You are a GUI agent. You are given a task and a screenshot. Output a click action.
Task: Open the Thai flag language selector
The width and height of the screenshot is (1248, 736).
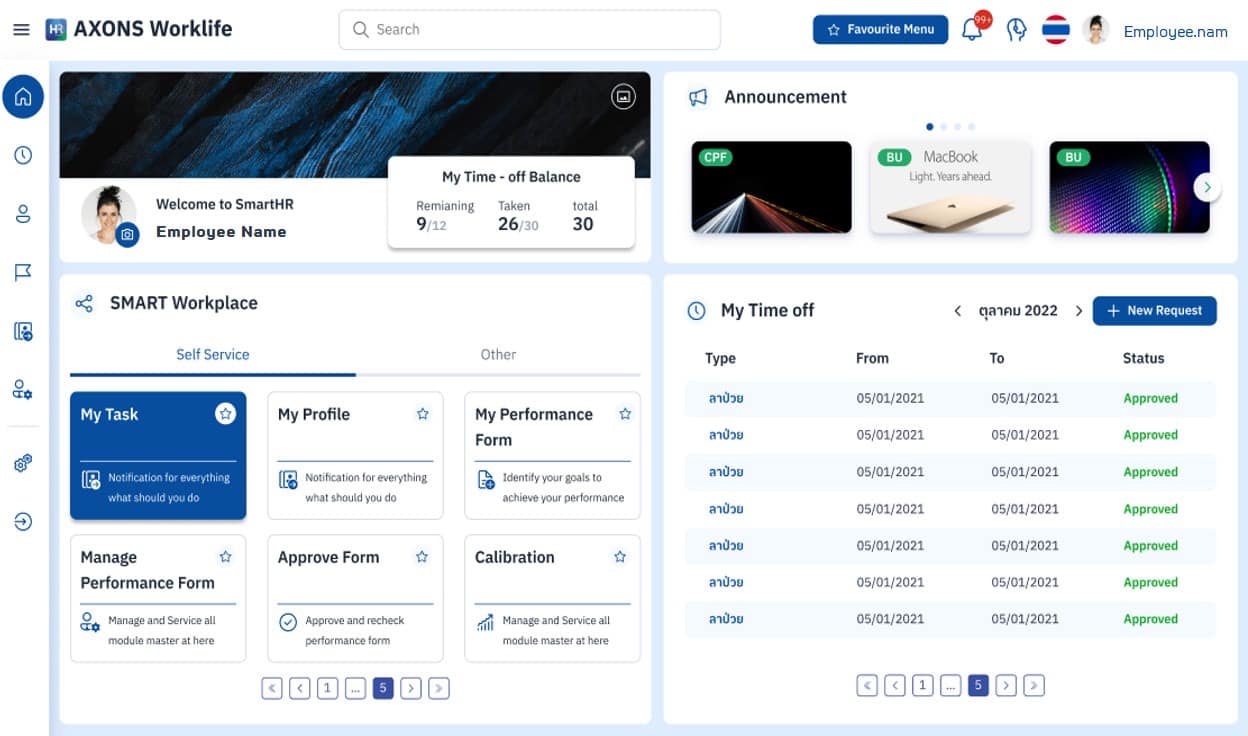tap(1055, 30)
